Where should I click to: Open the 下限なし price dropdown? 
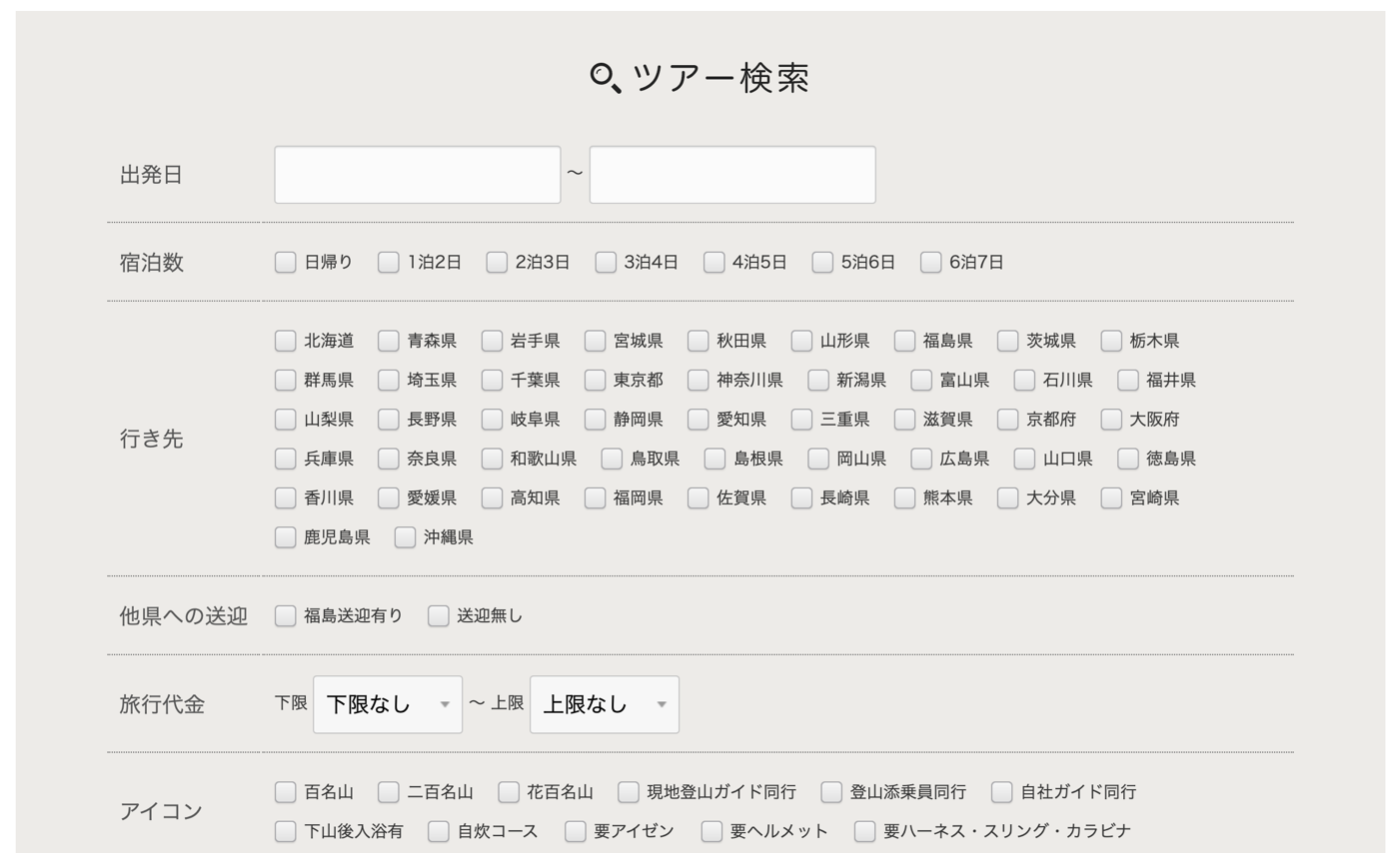[388, 705]
